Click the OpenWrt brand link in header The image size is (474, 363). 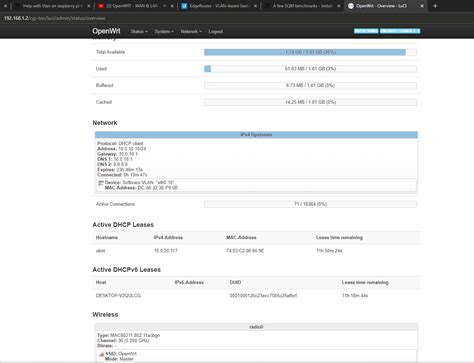click(x=106, y=31)
